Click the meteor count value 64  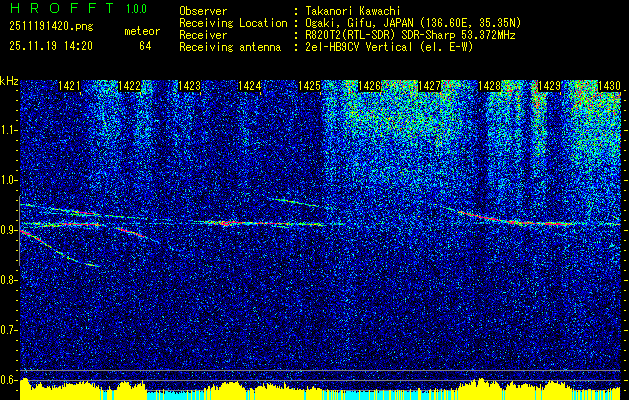[145, 46]
